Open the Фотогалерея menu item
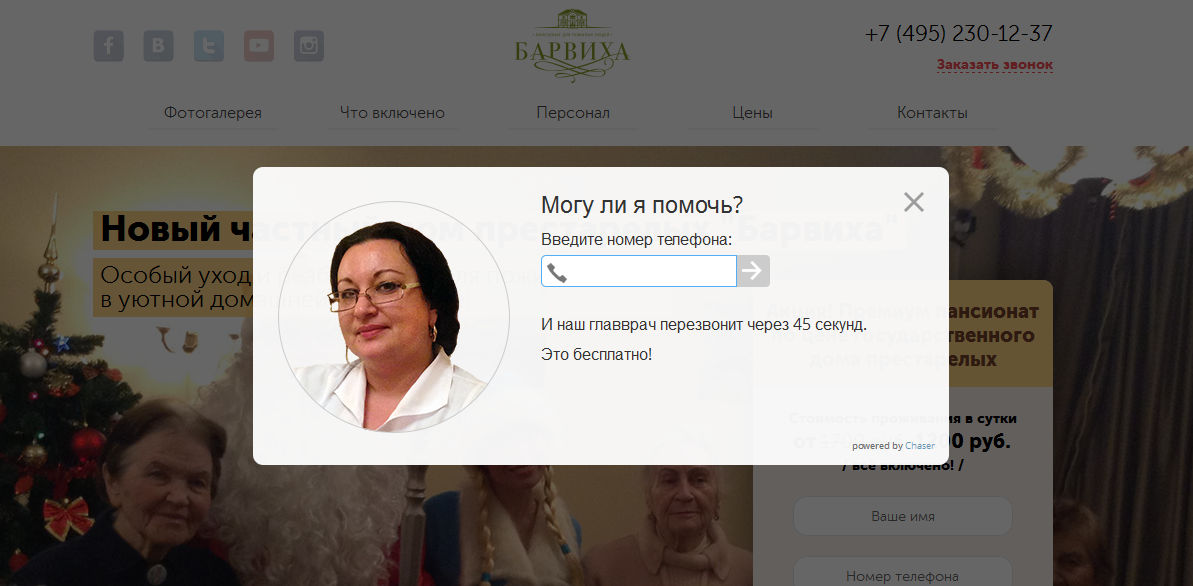Screen dimensions: 1193x586 point(213,113)
